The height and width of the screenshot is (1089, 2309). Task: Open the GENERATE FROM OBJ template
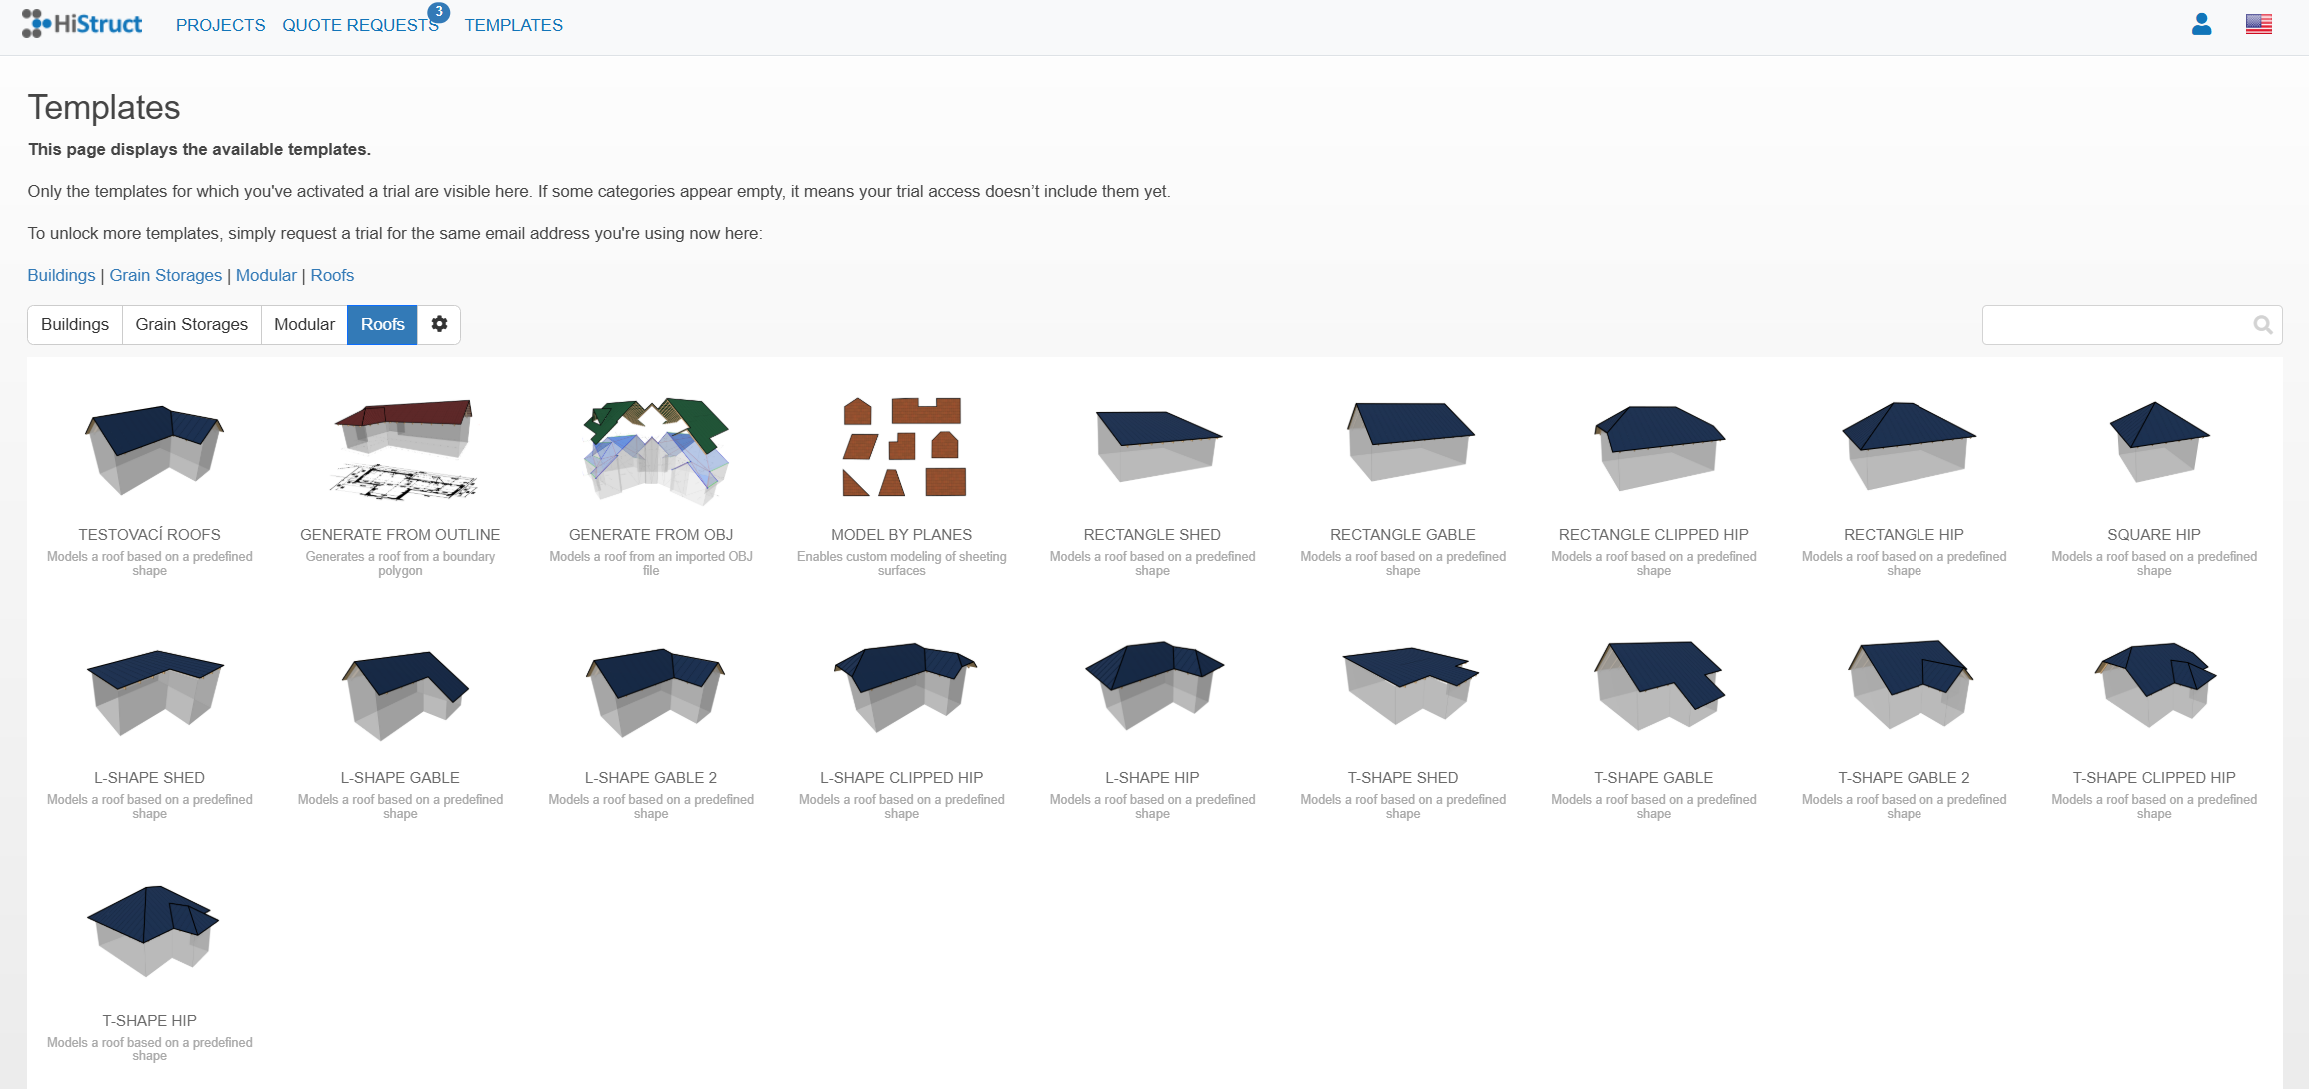click(651, 450)
